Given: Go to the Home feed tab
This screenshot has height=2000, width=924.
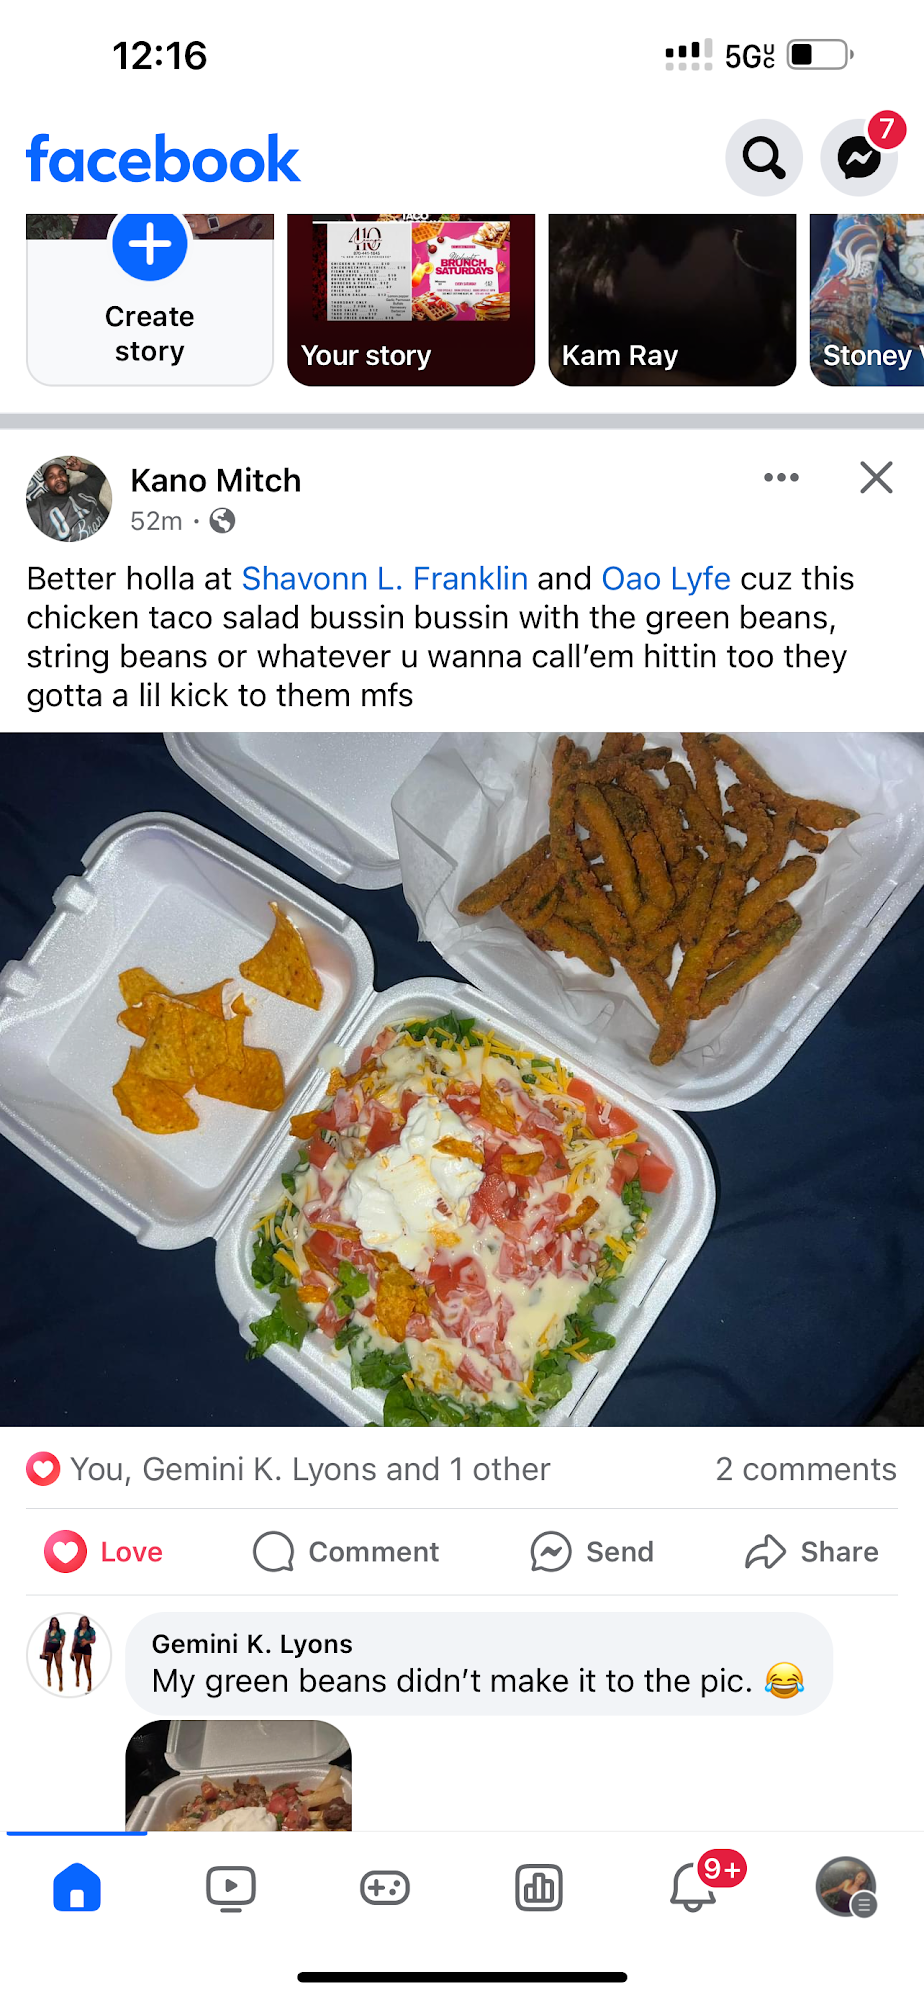Looking at the screenshot, I should click(77, 1888).
